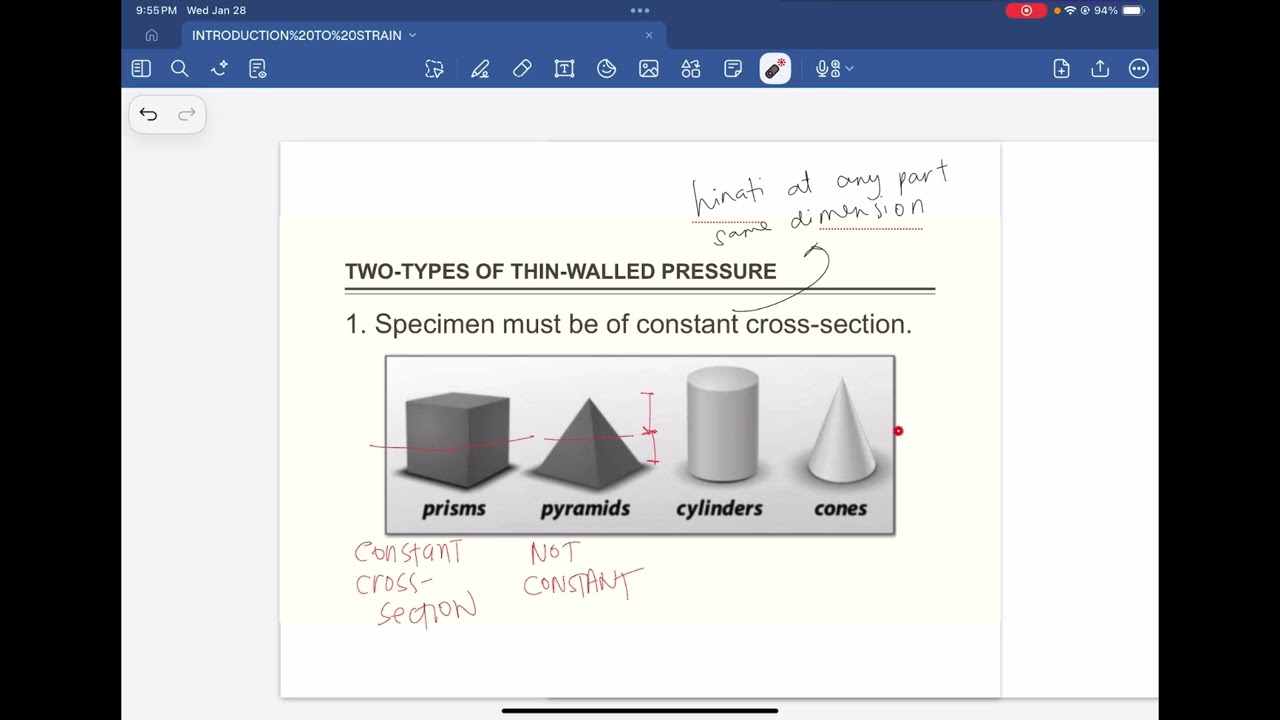Open search in the document
The width and height of the screenshot is (1280, 720).
pyautogui.click(x=180, y=69)
